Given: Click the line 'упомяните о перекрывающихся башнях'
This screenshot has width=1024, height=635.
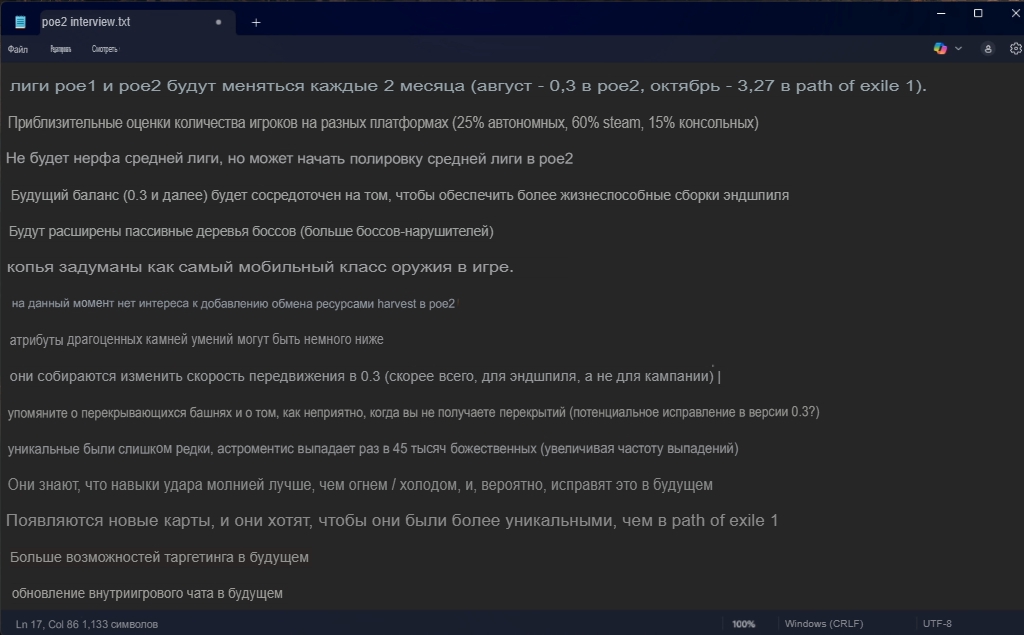Looking at the screenshot, I should coord(413,412).
